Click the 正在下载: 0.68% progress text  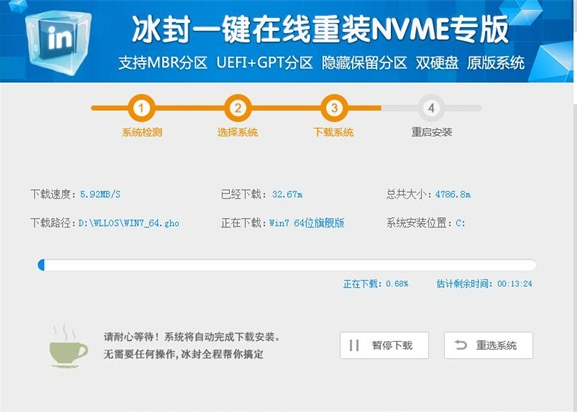pos(375,284)
